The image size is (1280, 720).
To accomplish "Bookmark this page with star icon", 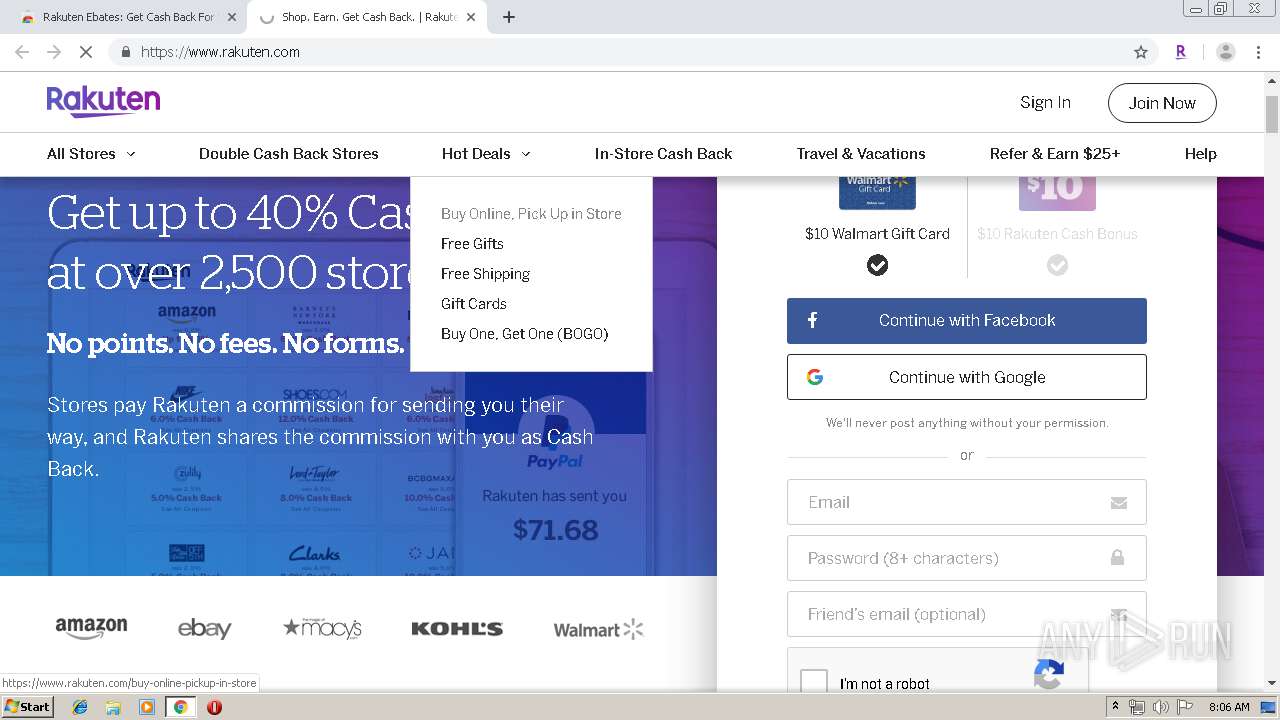I will coord(1141,52).
